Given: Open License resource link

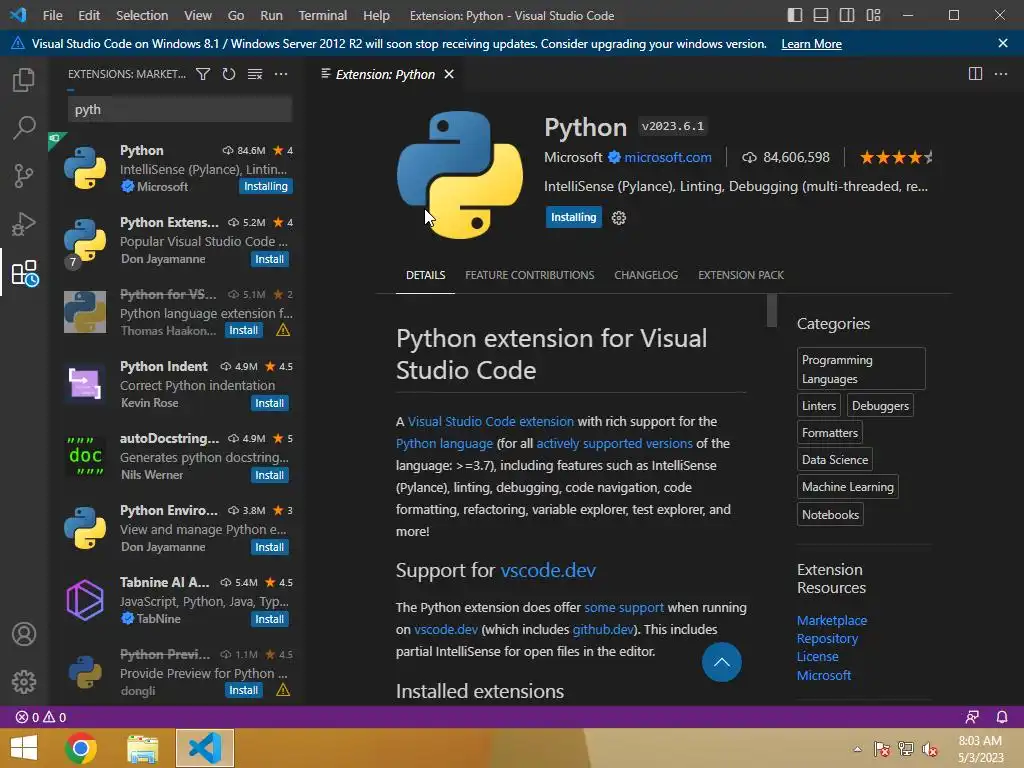Looking at the screenshot, I should tap(817, 656).
